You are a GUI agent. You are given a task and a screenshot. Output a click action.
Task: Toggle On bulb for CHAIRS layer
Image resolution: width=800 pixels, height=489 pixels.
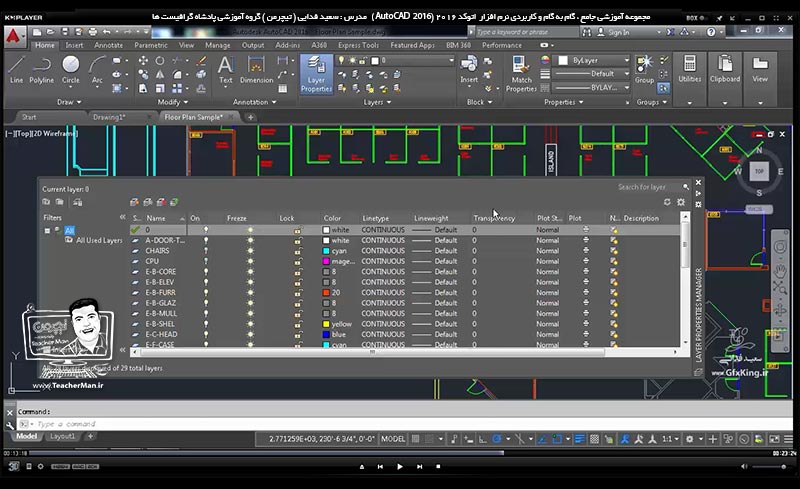pos(206,251)
